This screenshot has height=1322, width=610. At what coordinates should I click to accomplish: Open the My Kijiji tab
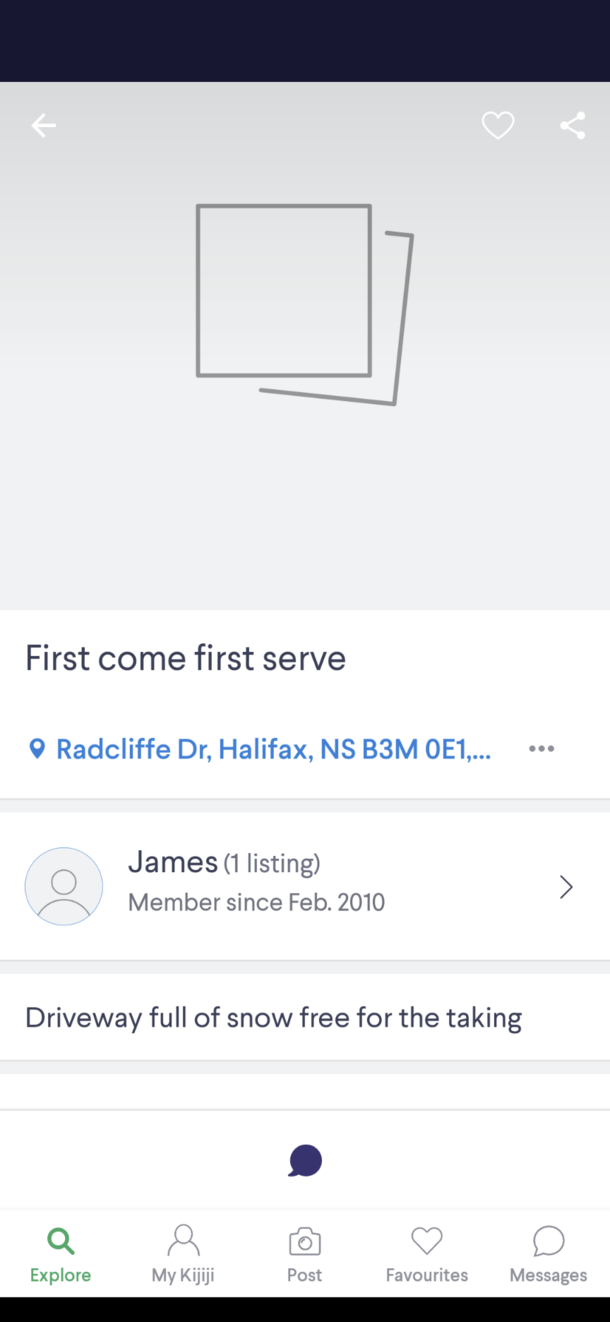point(183,1254)
